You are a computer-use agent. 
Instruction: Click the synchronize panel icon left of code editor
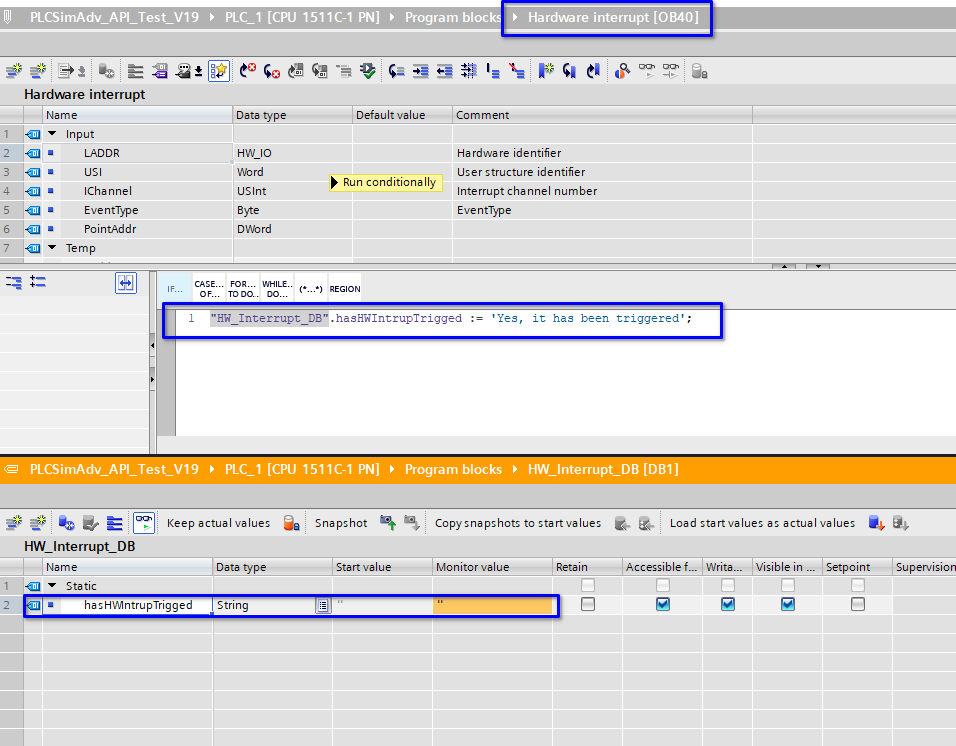point(125,283)
